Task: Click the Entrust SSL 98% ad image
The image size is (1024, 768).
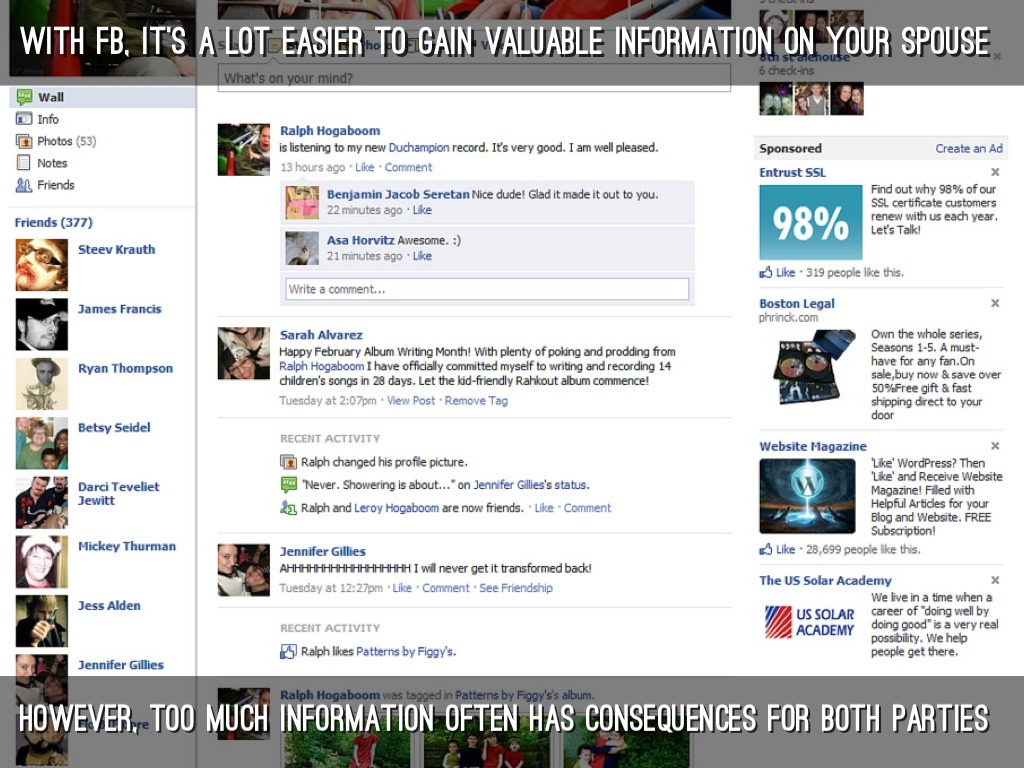Action: [x=810, y=222]
